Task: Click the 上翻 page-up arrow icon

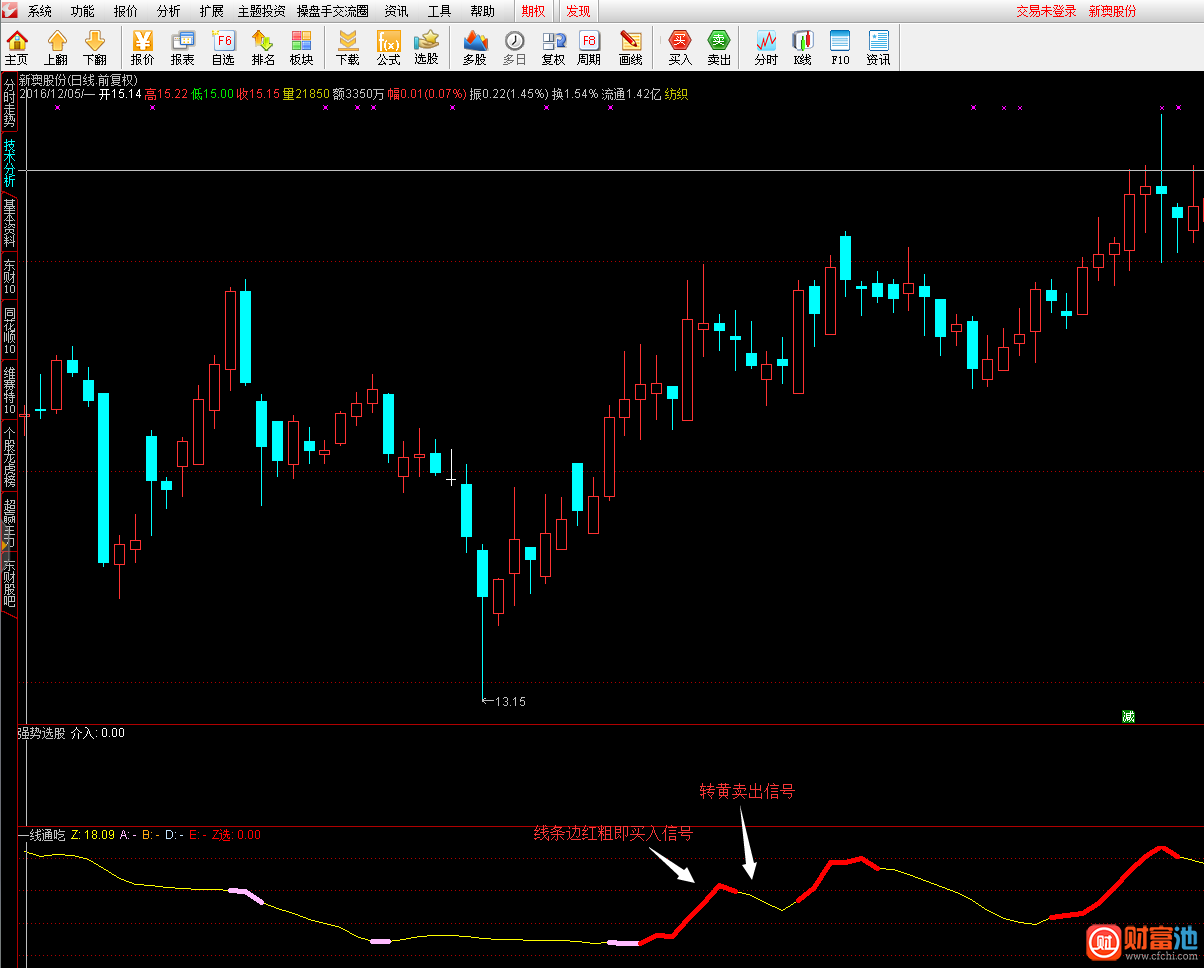Action: point(56,47)
